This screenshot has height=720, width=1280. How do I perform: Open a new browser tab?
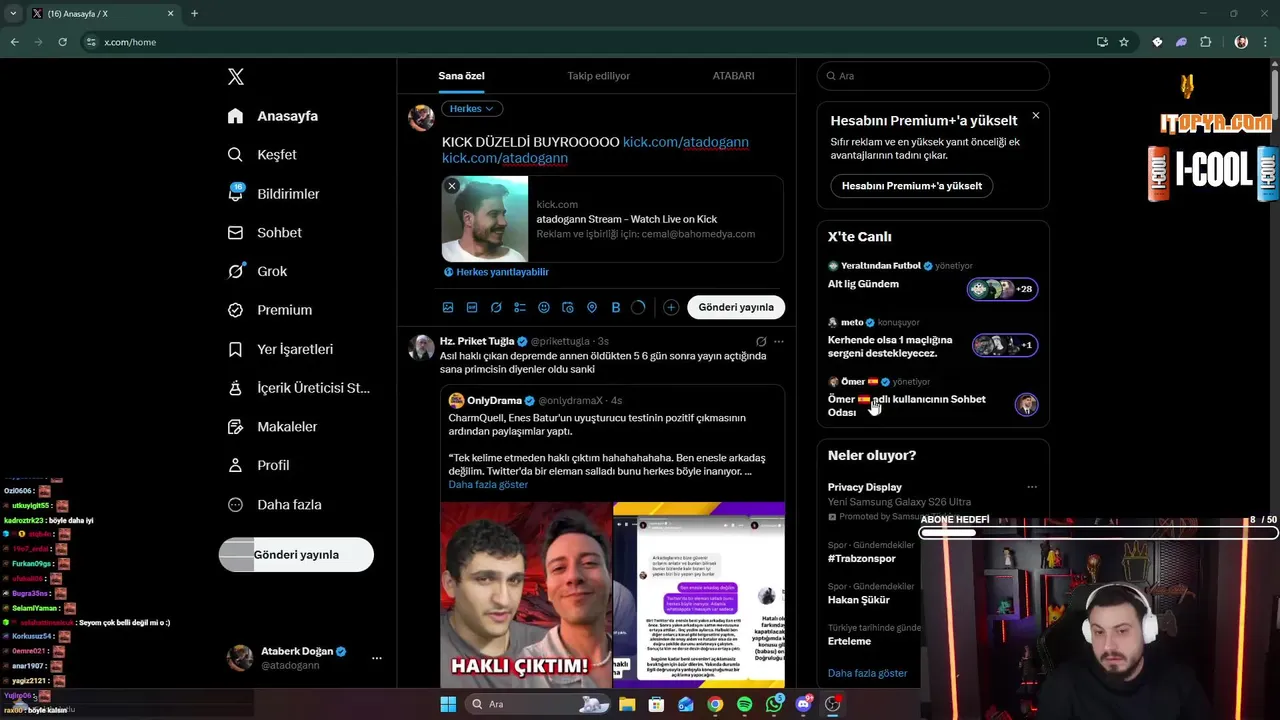194,14
